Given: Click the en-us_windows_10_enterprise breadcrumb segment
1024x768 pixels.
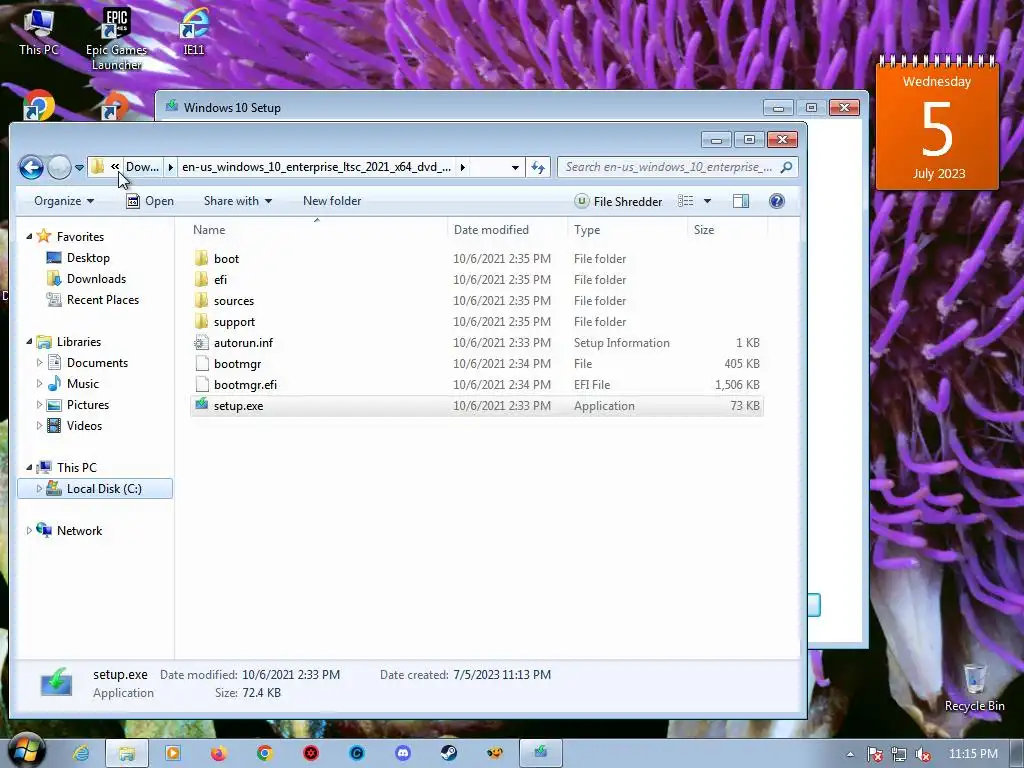Looking at the screenshot, I should coord(316,167).
